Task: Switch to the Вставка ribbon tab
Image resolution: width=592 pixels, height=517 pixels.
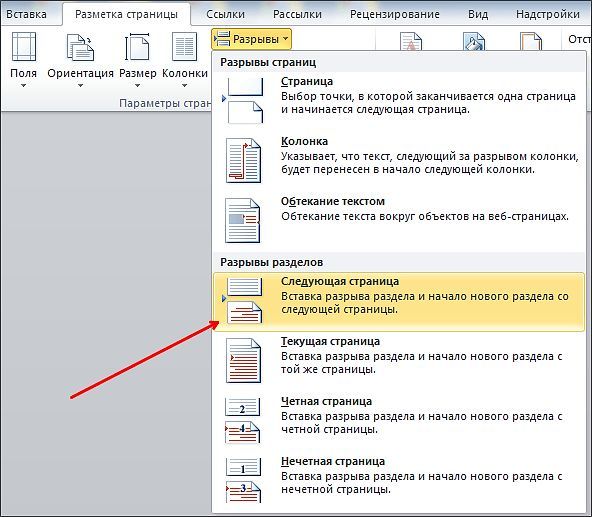Action: tap(26, 14)
